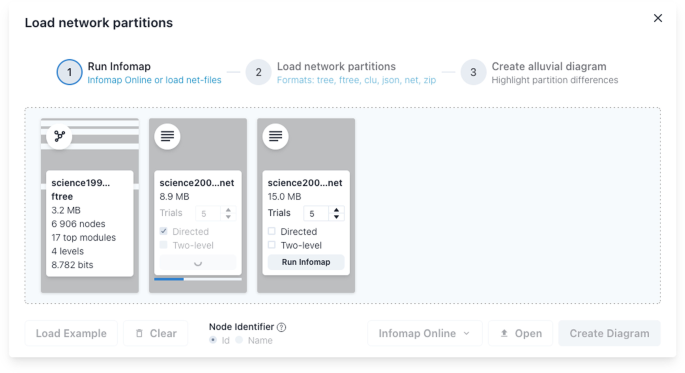Click the Create Diagram button

(x=609, y=333)
